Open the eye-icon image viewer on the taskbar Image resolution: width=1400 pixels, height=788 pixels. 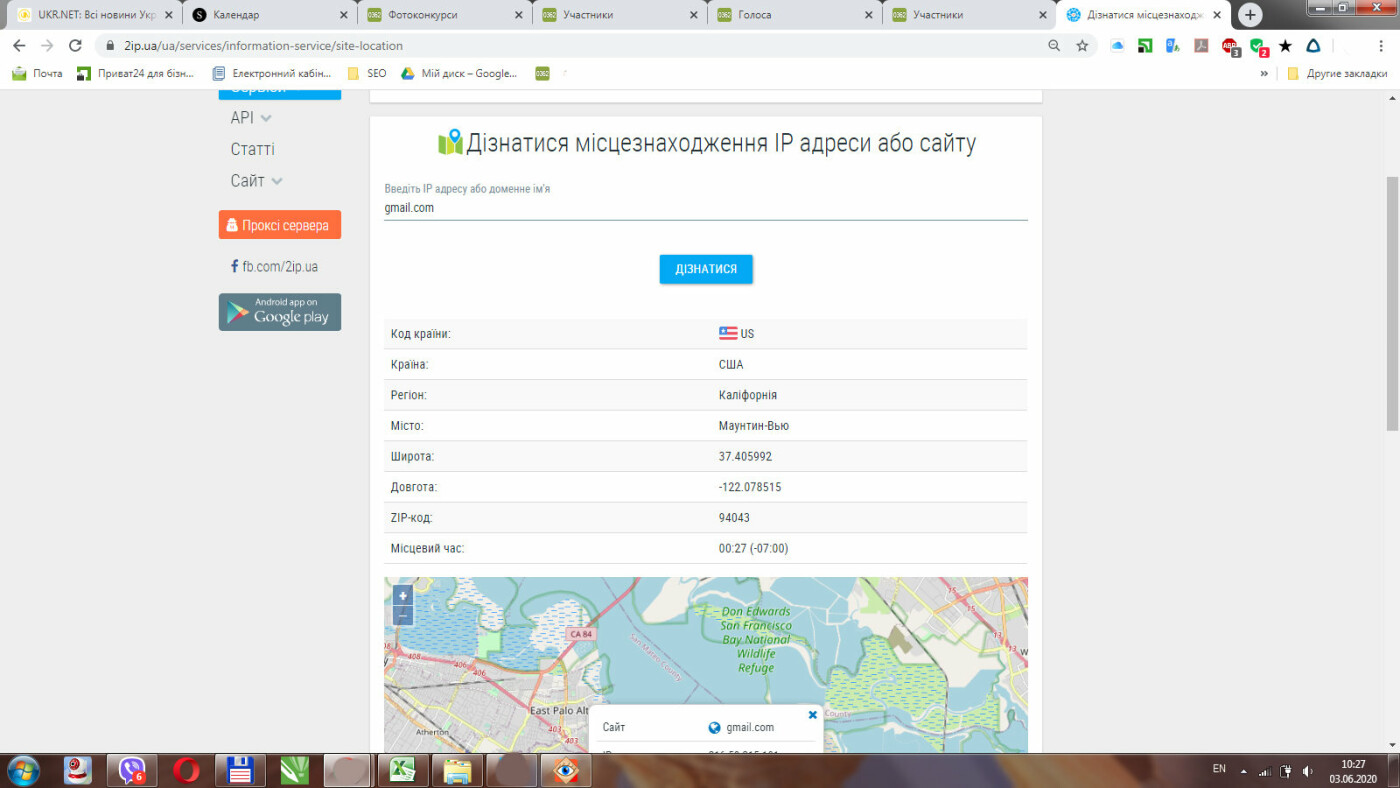click(x=565, y=770)
